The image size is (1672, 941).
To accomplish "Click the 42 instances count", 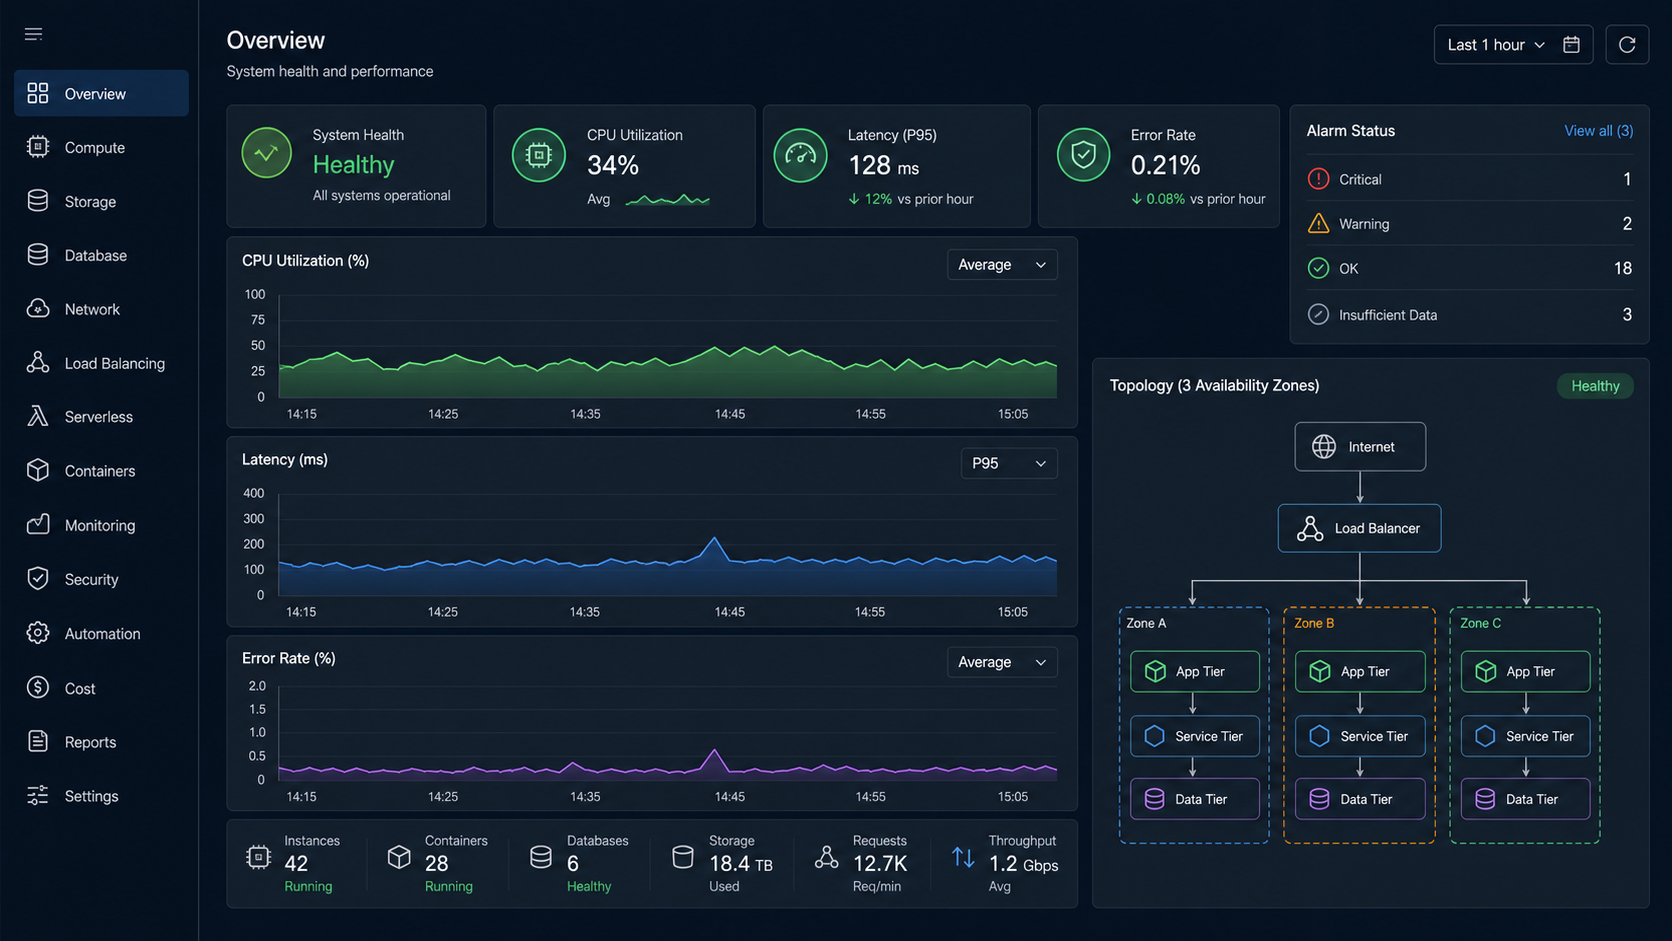I will point(296,864).
